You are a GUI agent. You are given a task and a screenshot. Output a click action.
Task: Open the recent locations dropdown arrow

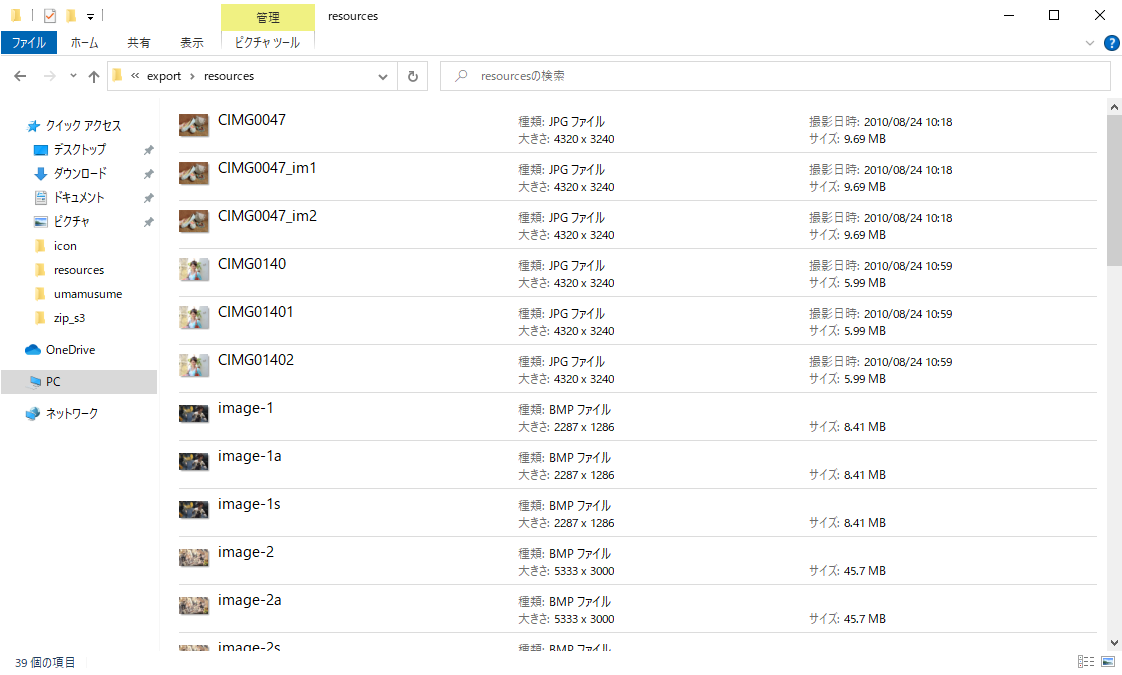[x=73, y=76]
